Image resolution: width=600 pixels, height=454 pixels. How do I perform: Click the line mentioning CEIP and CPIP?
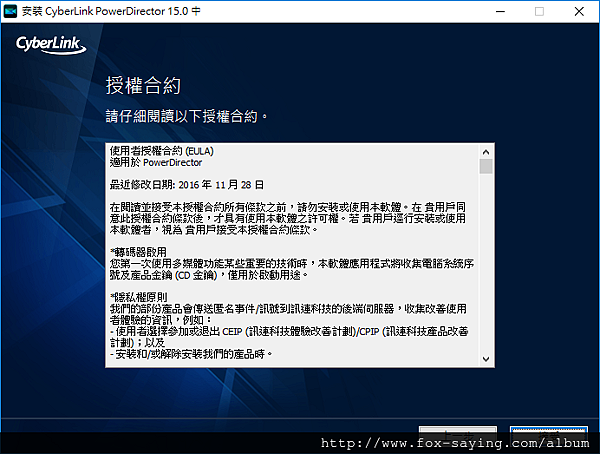coord(289,331)
